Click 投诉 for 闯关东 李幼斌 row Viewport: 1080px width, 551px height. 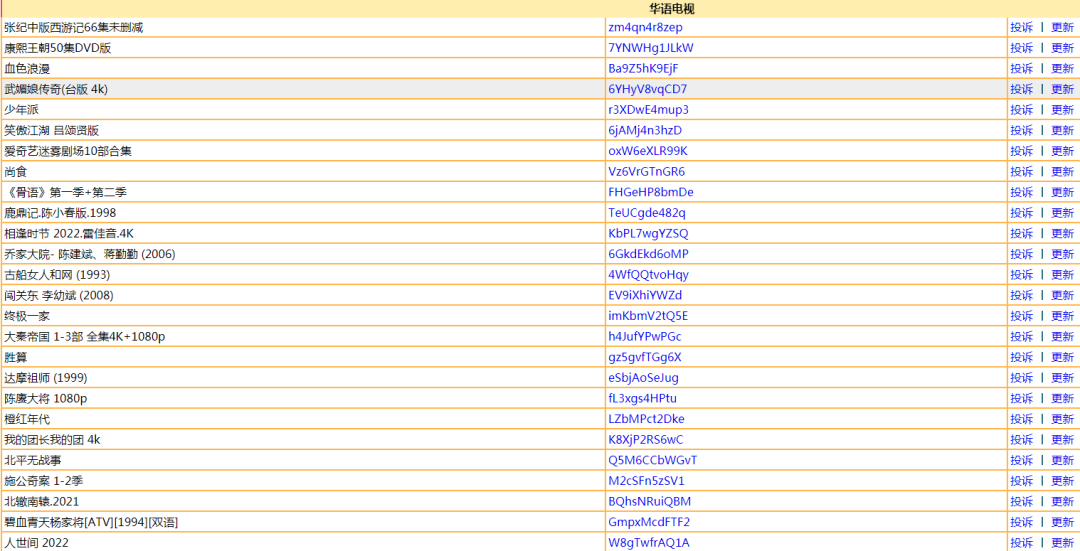(x=1021, y=295)
